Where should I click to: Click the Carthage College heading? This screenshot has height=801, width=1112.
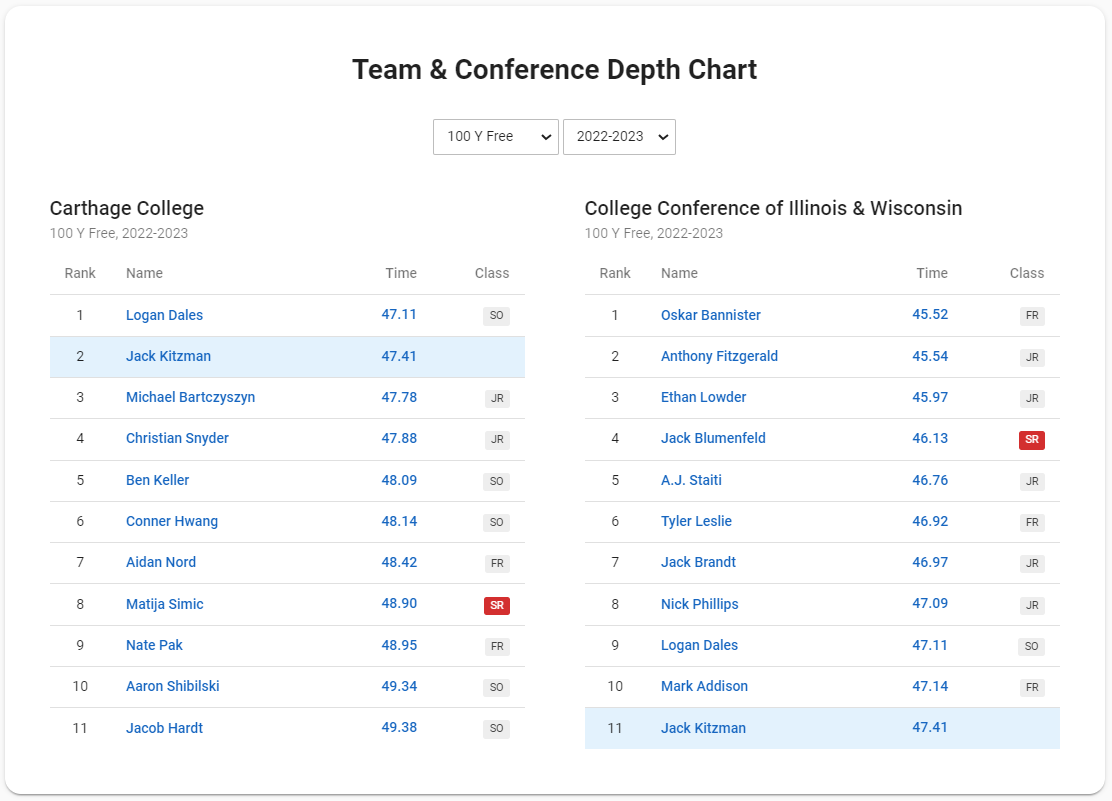pyautogui.click(x=127, y=209)
